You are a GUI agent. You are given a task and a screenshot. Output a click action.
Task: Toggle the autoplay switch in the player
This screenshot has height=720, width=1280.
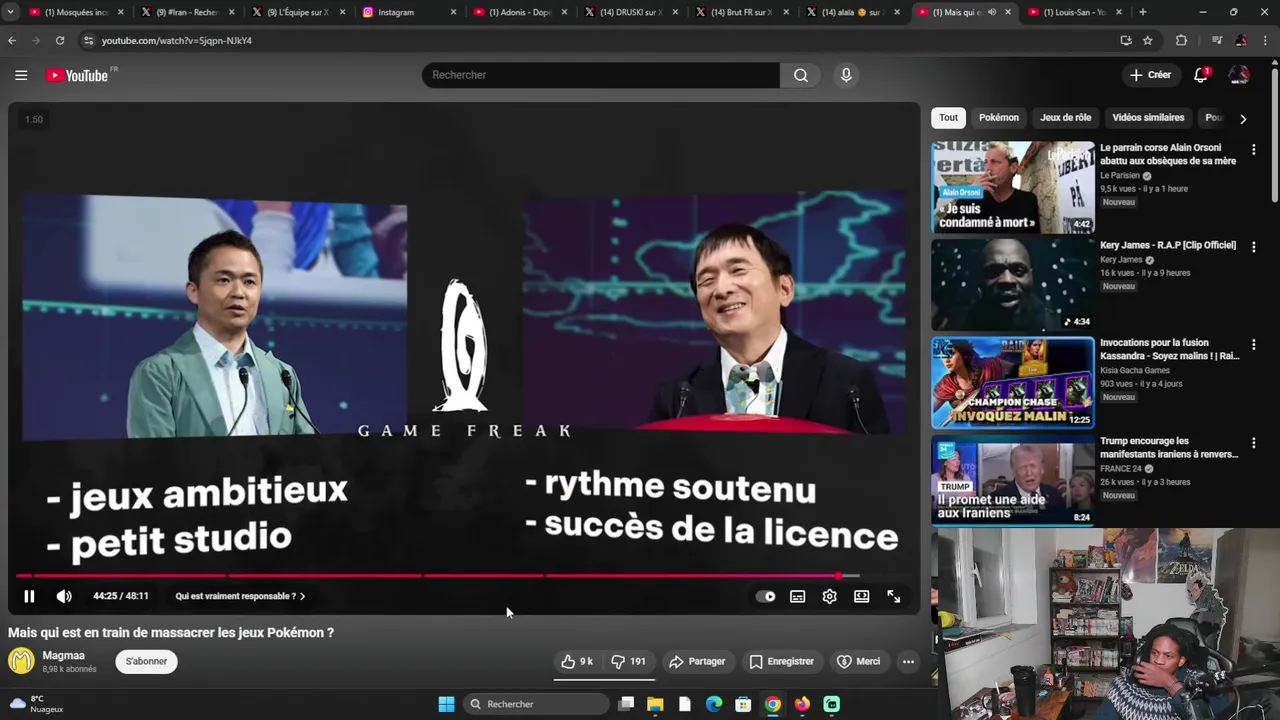(766, 596)
